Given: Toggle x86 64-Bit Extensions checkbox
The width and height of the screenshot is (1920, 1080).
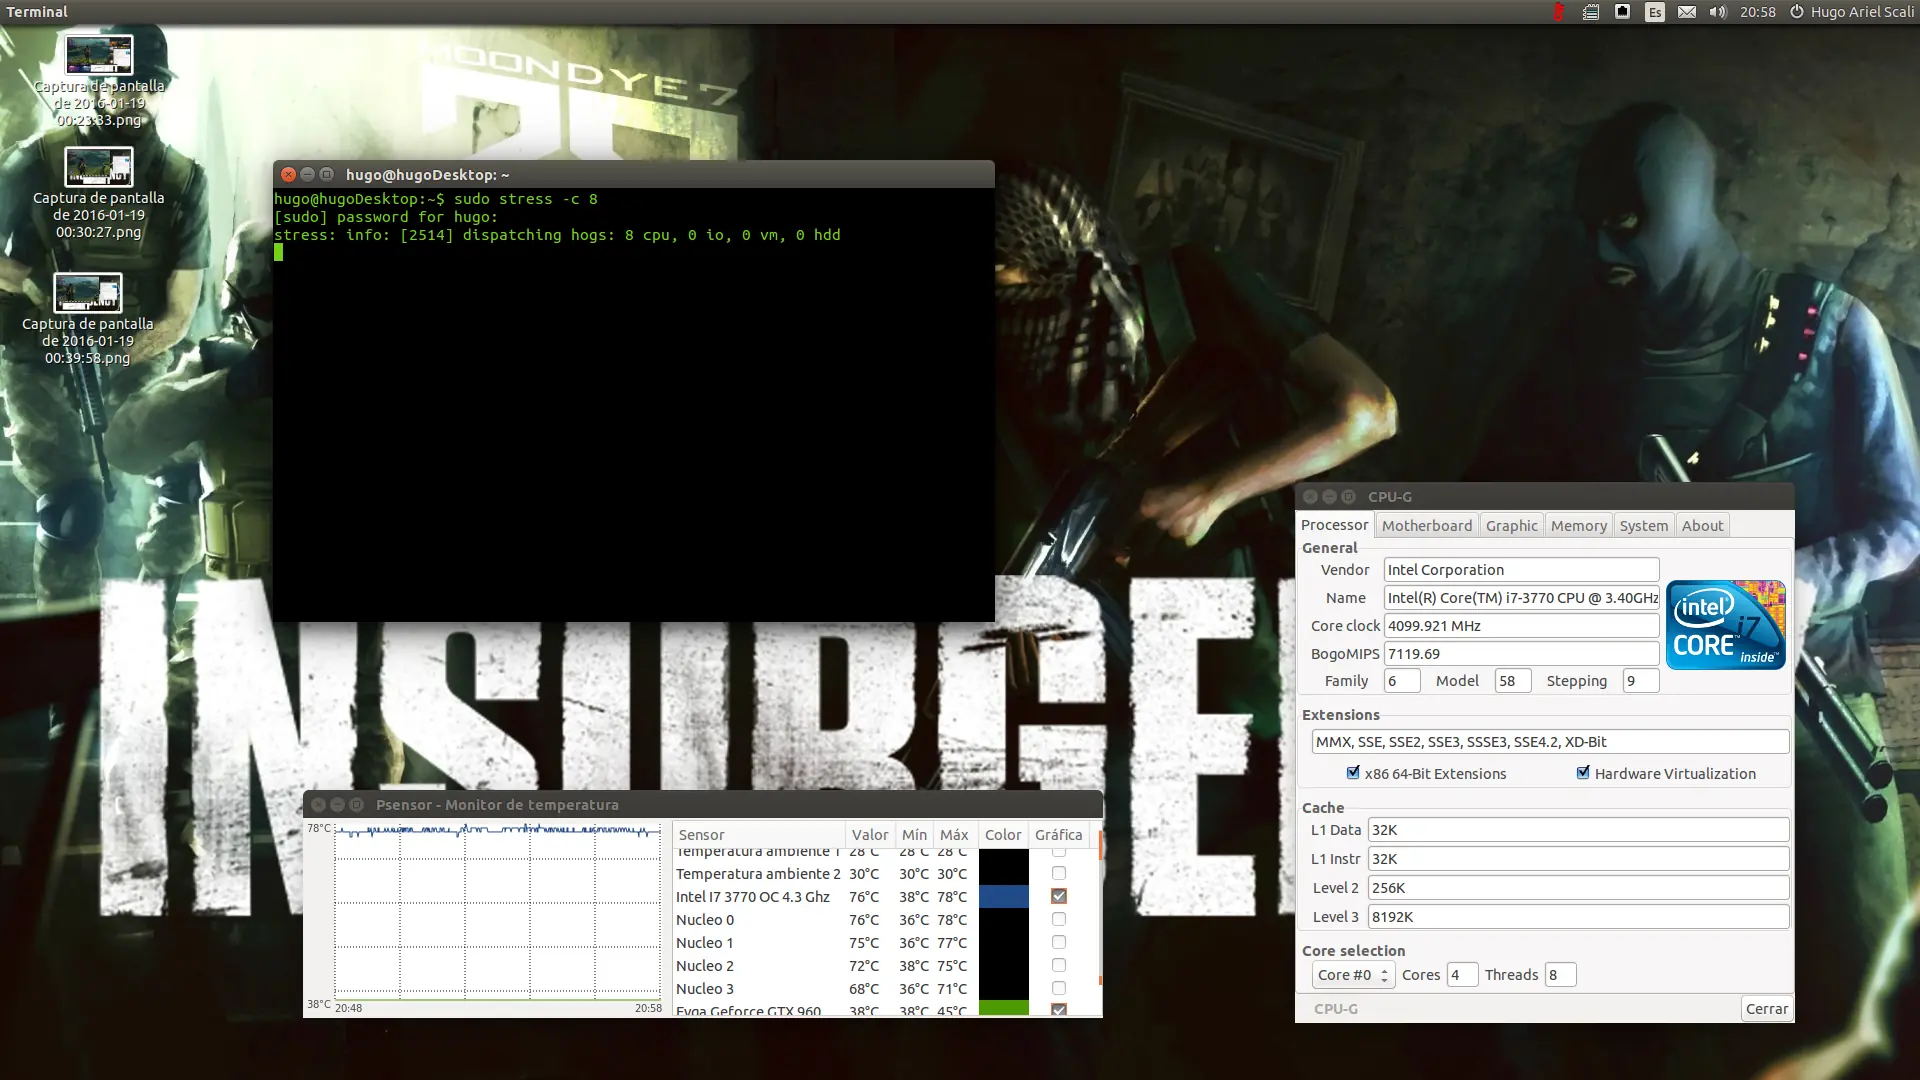Looking at the screenshot, I should (x=1353, y=773).
